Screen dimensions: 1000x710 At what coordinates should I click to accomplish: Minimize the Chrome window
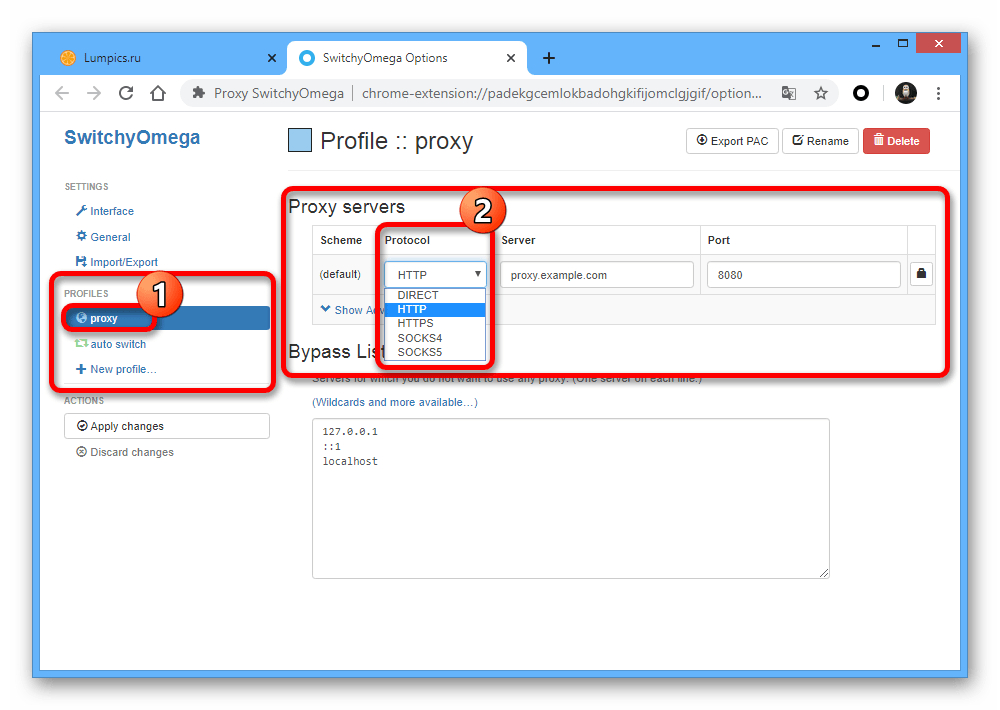[x=876, y=44]
